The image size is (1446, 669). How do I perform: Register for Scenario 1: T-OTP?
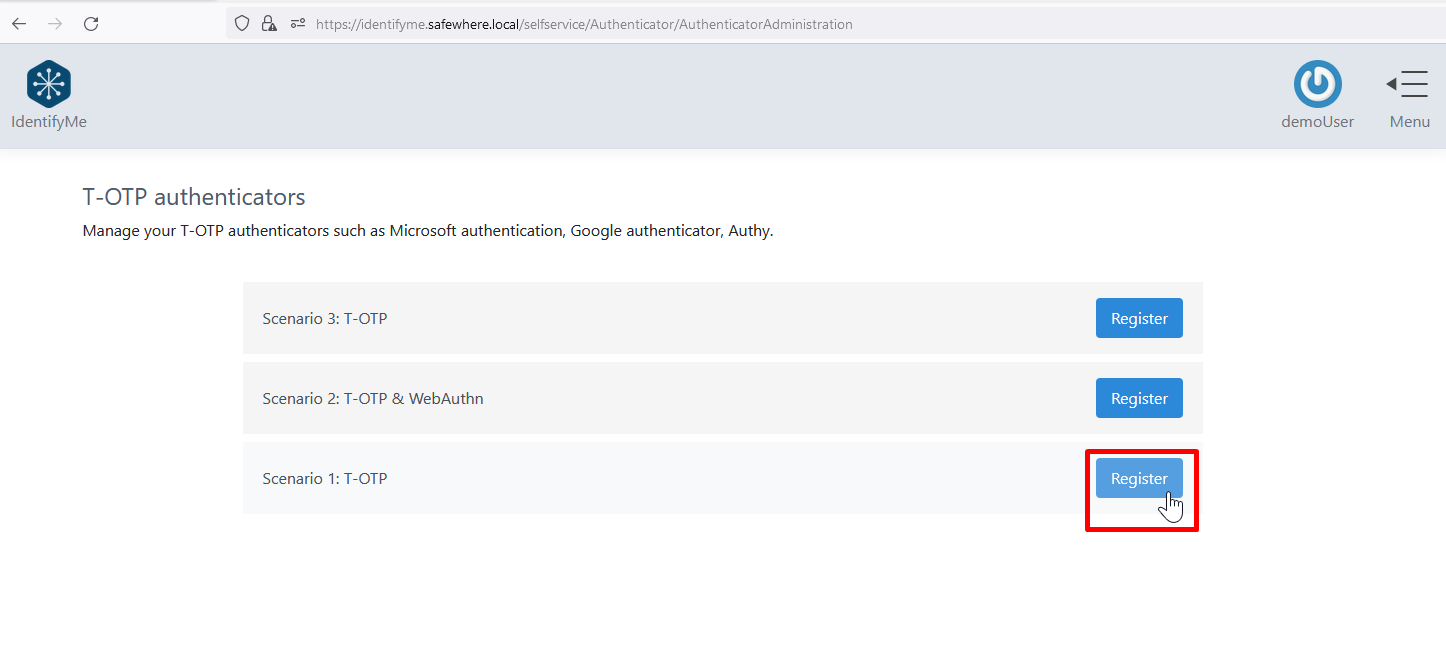point(1139,478)
